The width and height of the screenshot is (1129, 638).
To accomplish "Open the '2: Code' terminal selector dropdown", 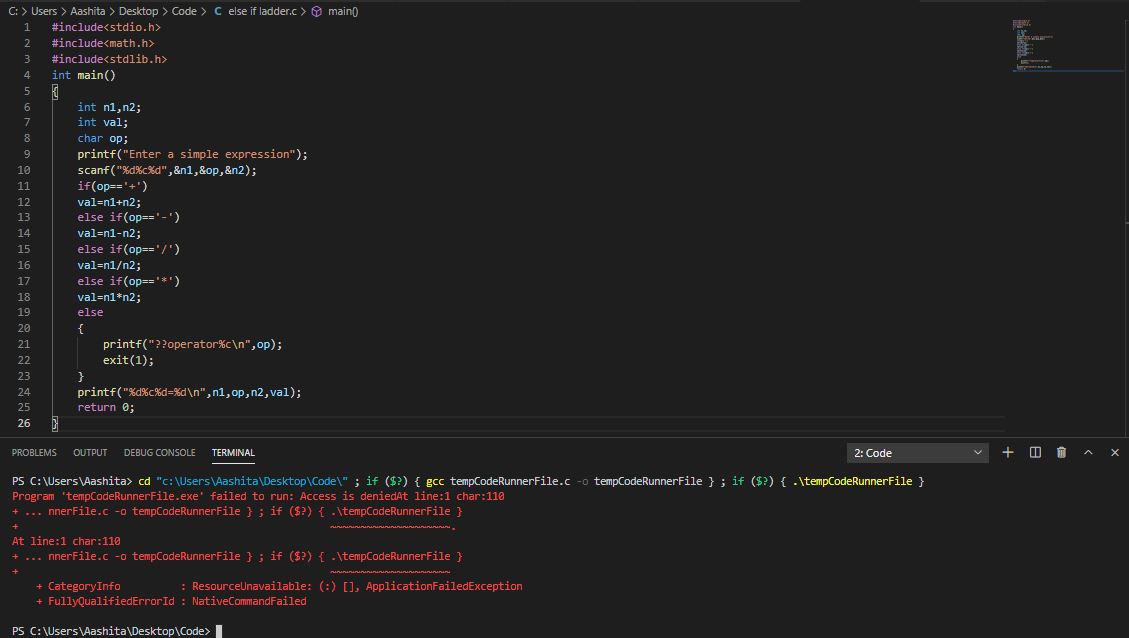I will (917, 453).
